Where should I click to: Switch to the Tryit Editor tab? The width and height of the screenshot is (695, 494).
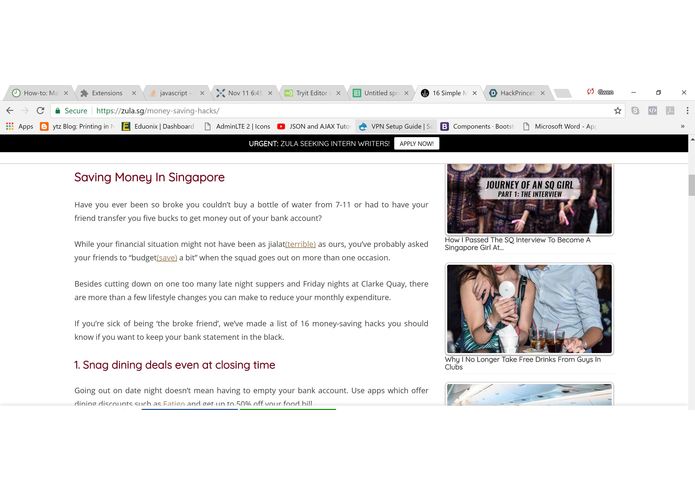[x=310, y=93]
